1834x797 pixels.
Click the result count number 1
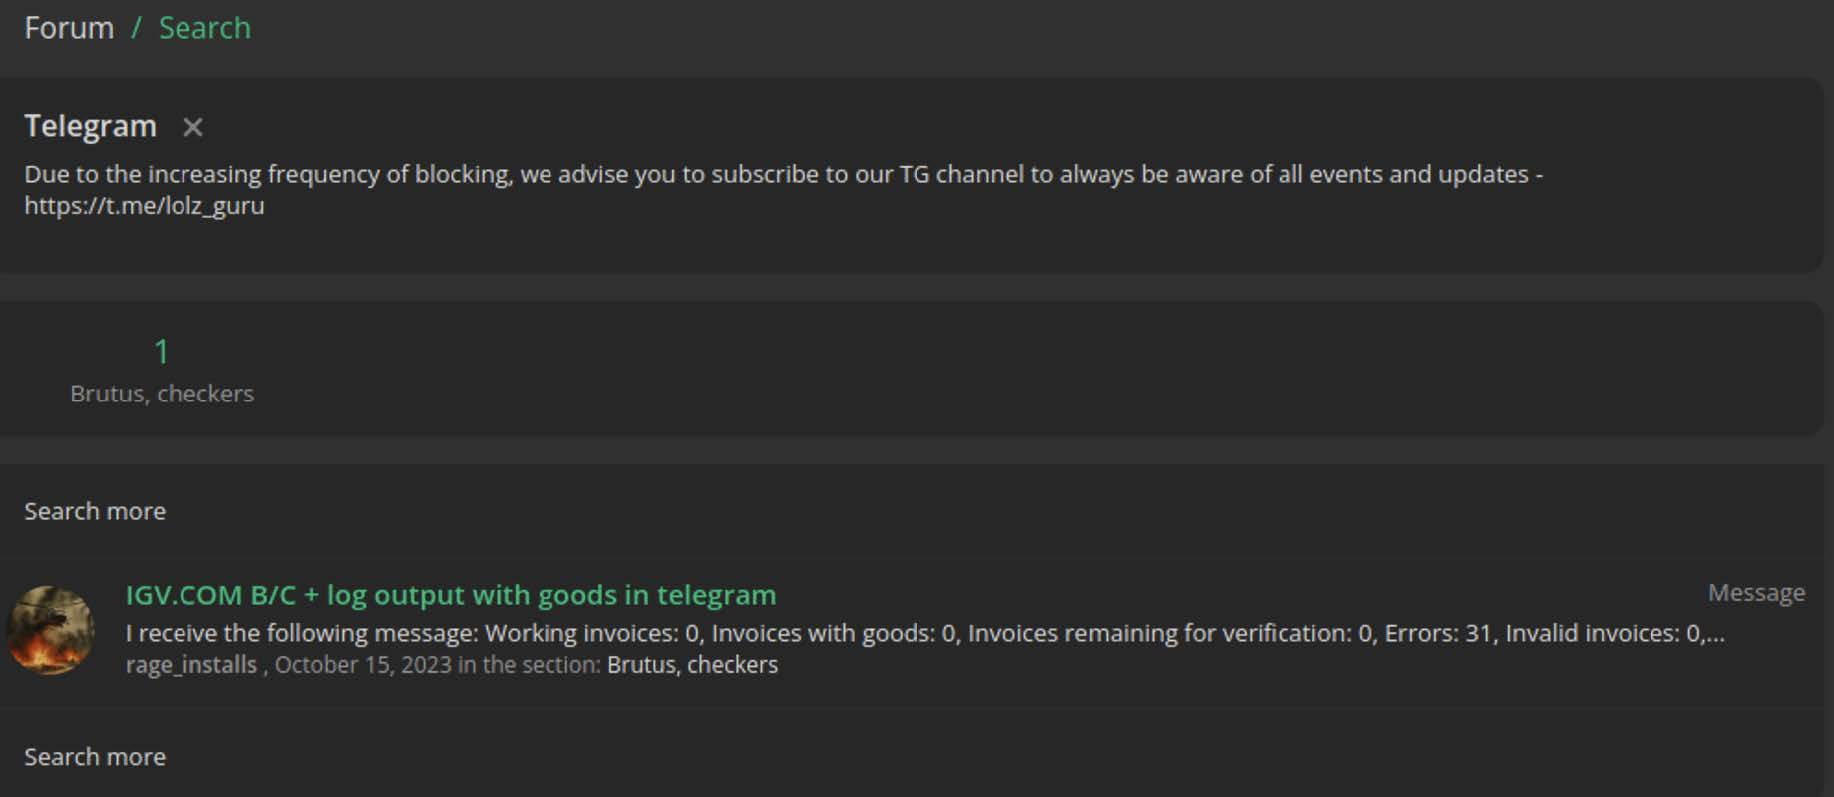click(x=161, y=350)
